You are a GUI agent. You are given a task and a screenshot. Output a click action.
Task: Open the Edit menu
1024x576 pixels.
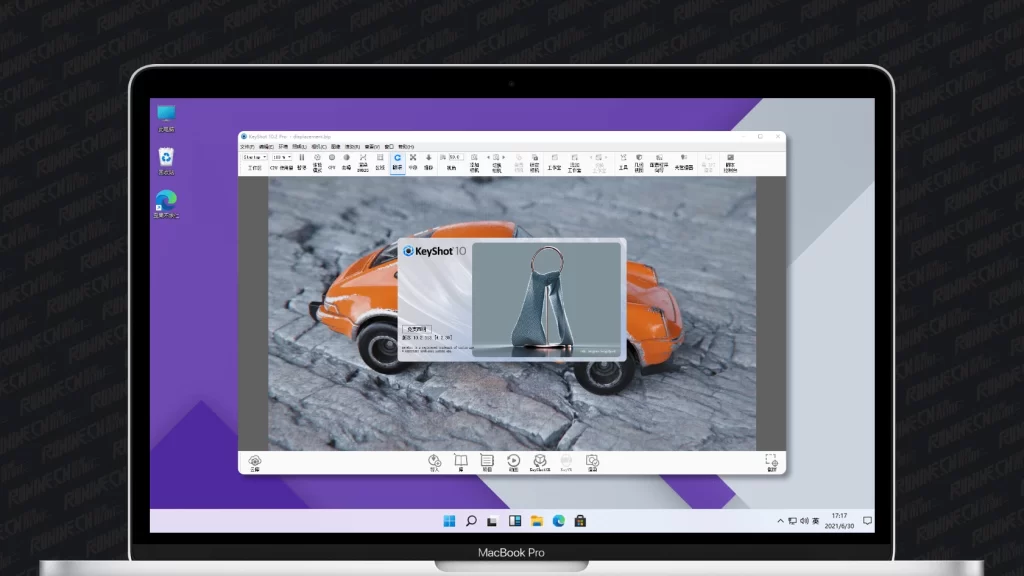coord(265,146)
